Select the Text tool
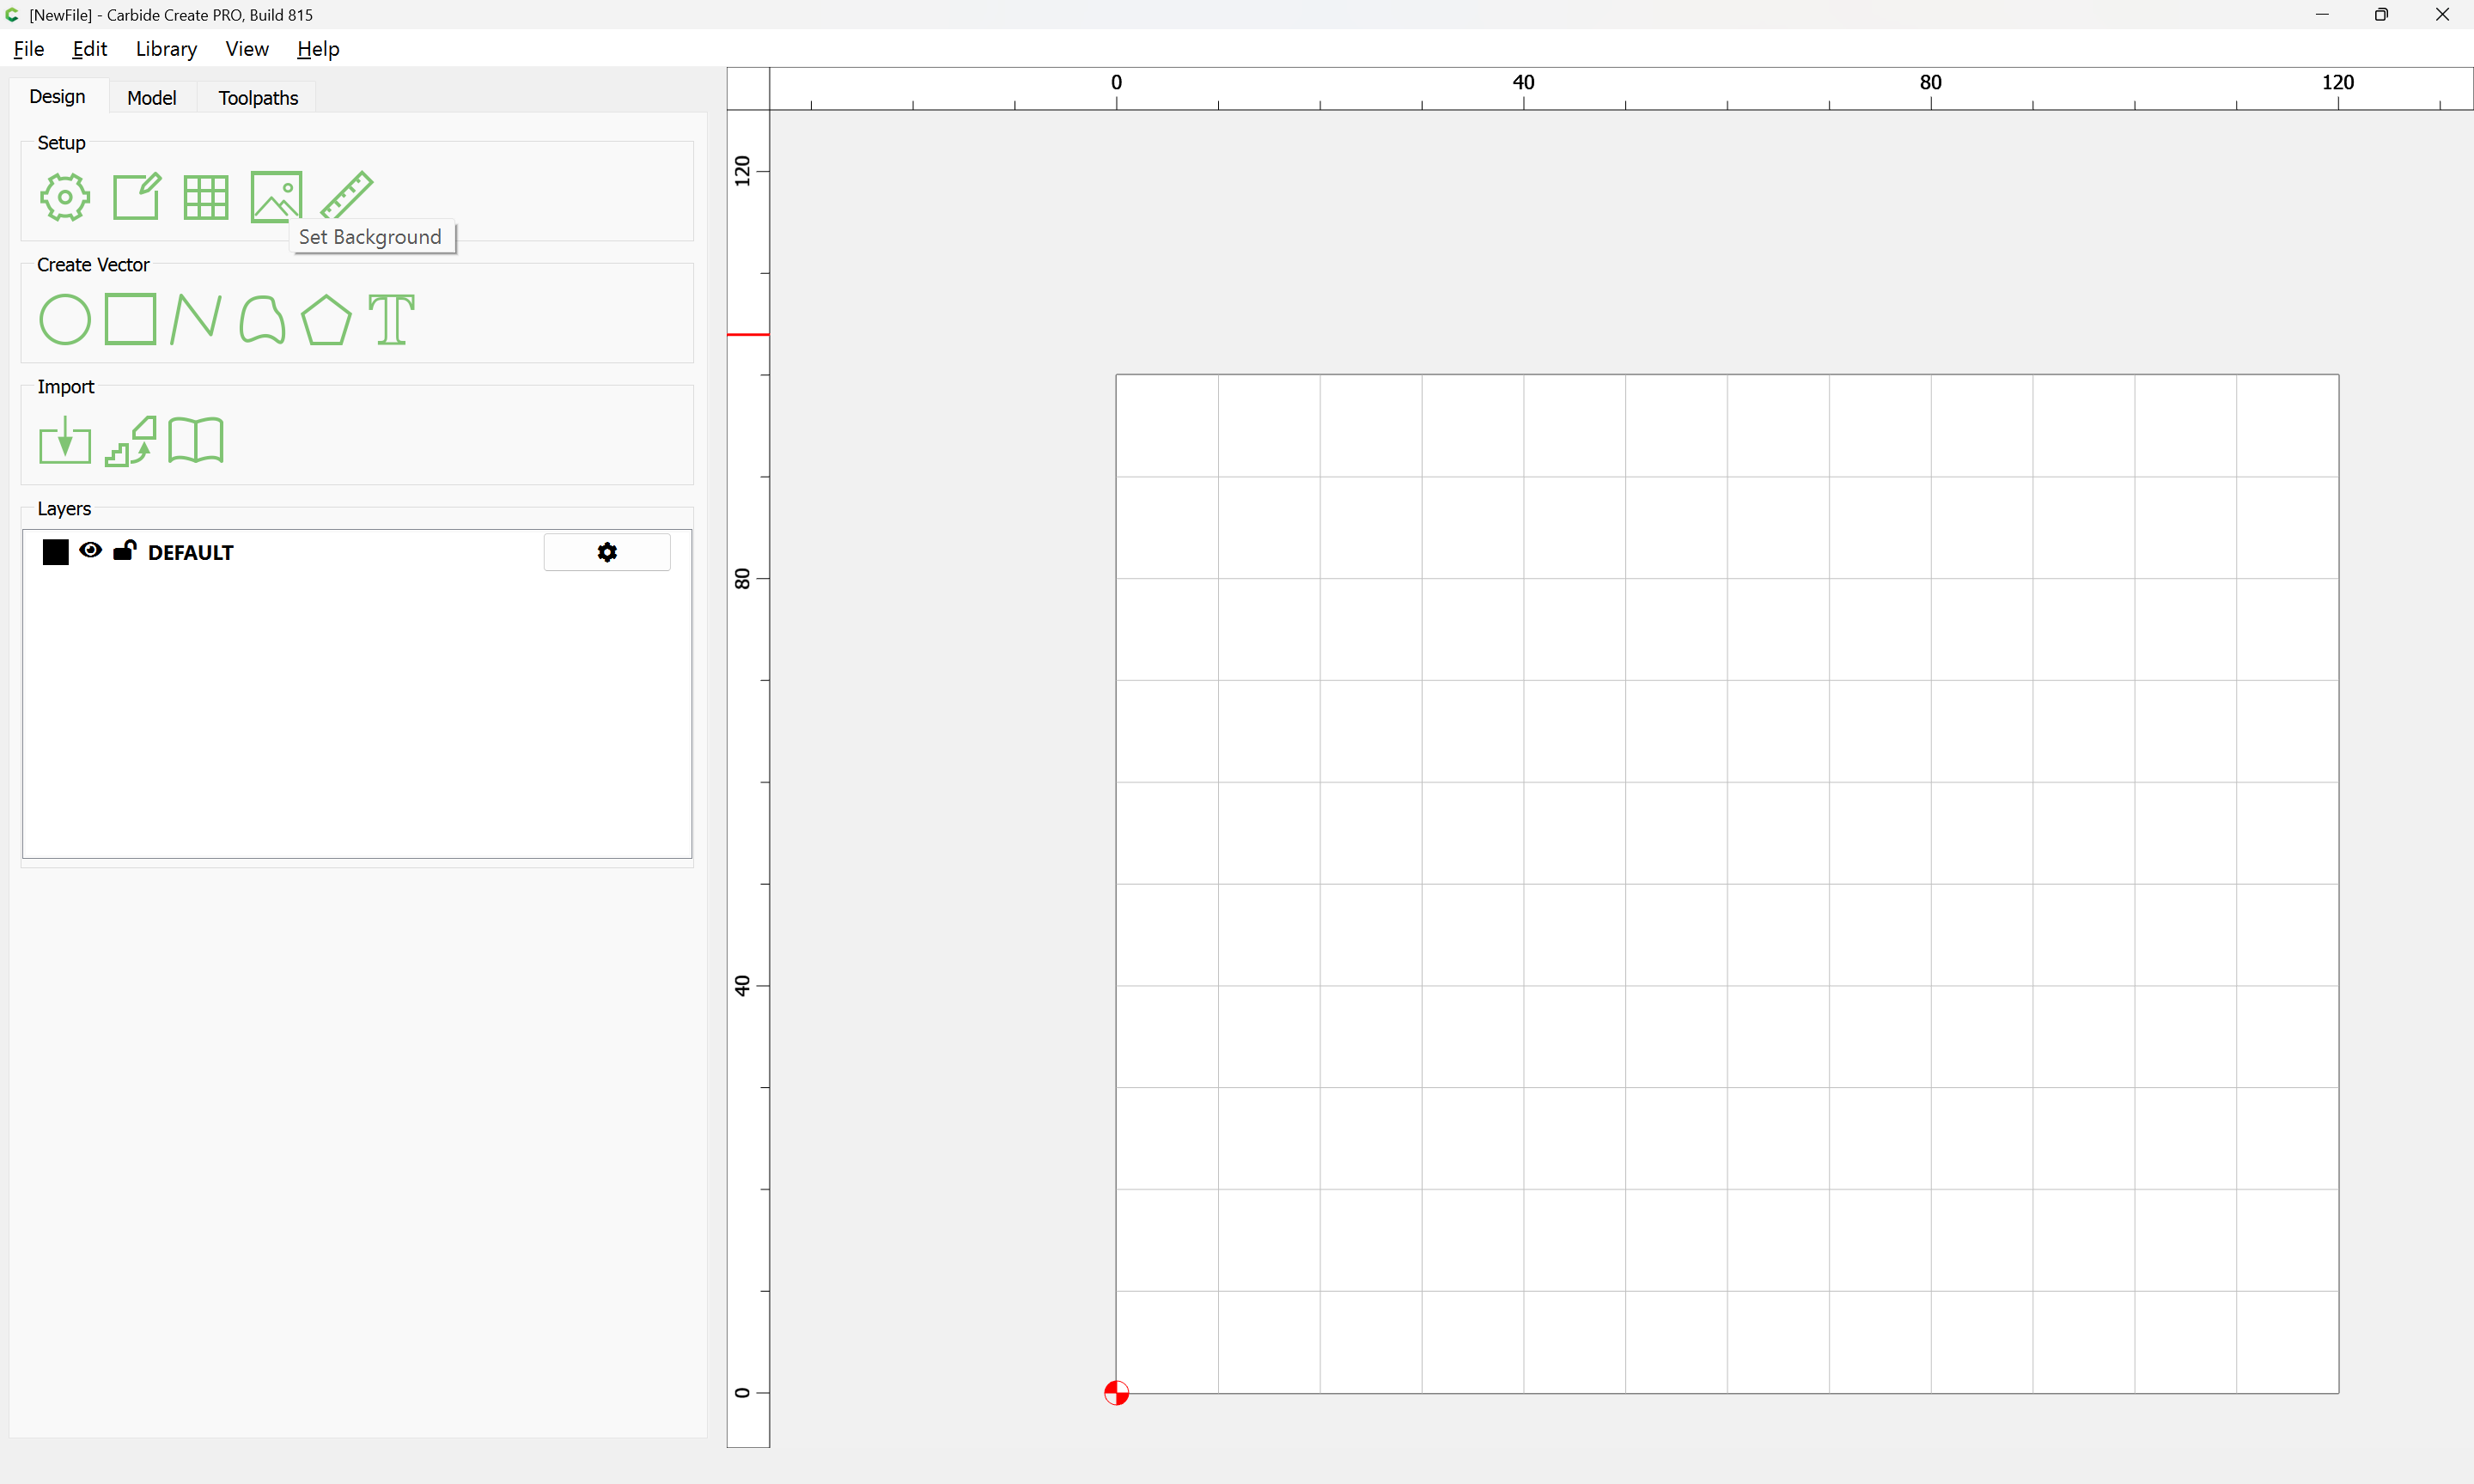The width and height of the screenshot is (2474, 1484). pyautogui.click(x=392, y=319)
